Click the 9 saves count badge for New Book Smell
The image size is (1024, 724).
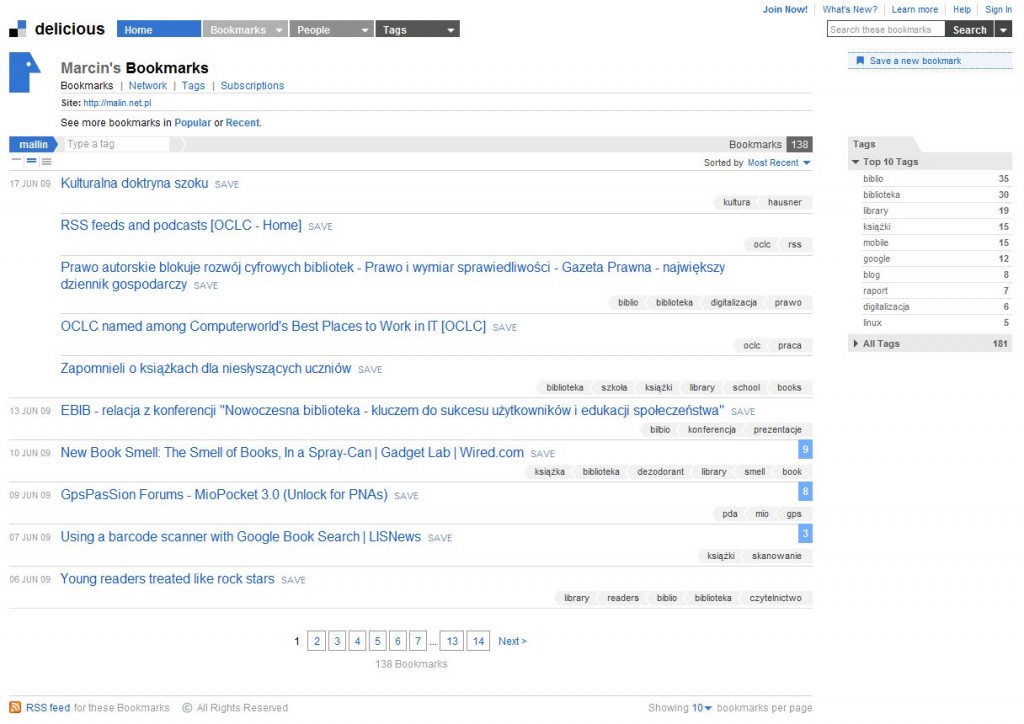[x=805, y=449]
